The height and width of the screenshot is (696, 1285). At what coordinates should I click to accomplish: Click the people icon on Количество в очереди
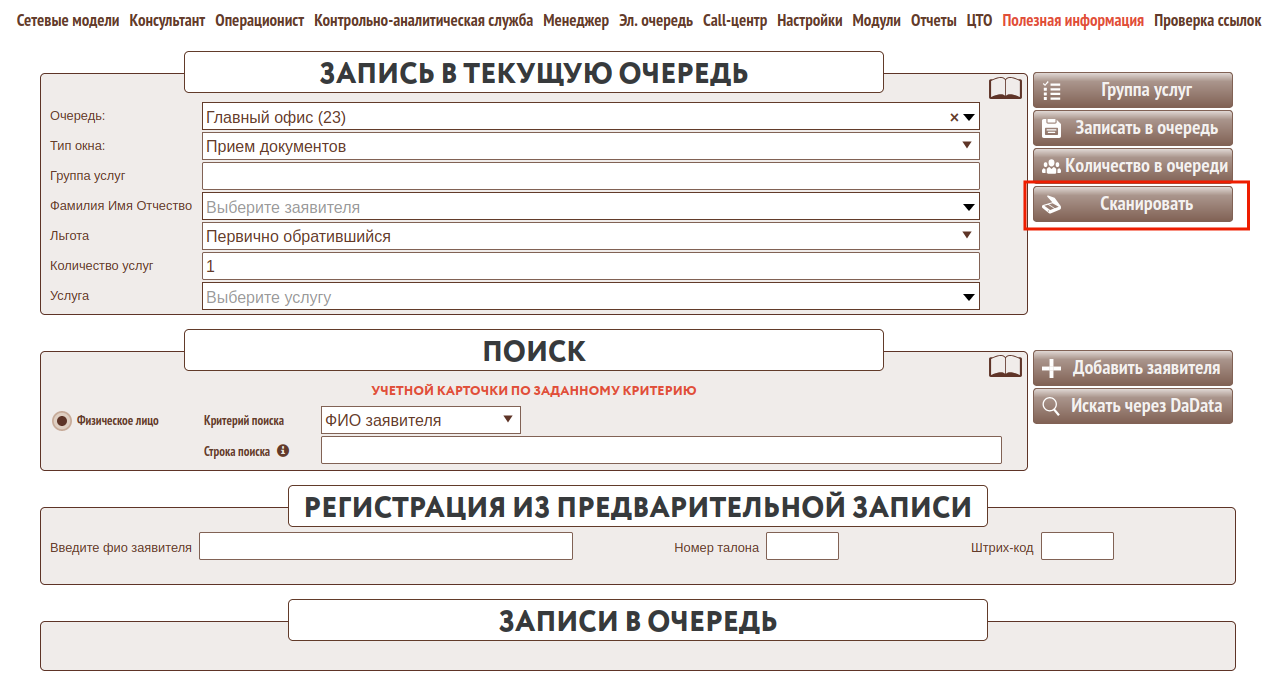point(1050,165)
